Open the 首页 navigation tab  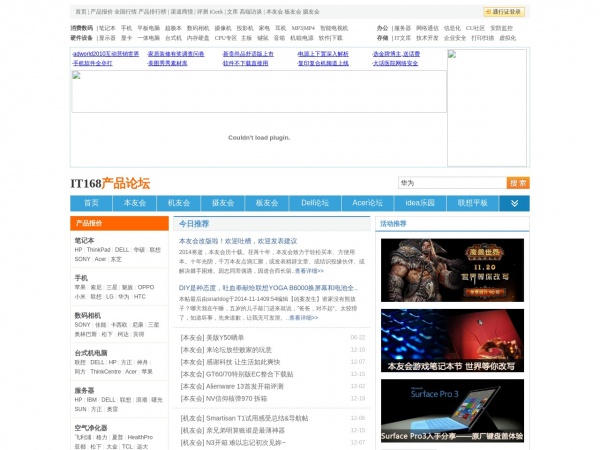(91, 203)
